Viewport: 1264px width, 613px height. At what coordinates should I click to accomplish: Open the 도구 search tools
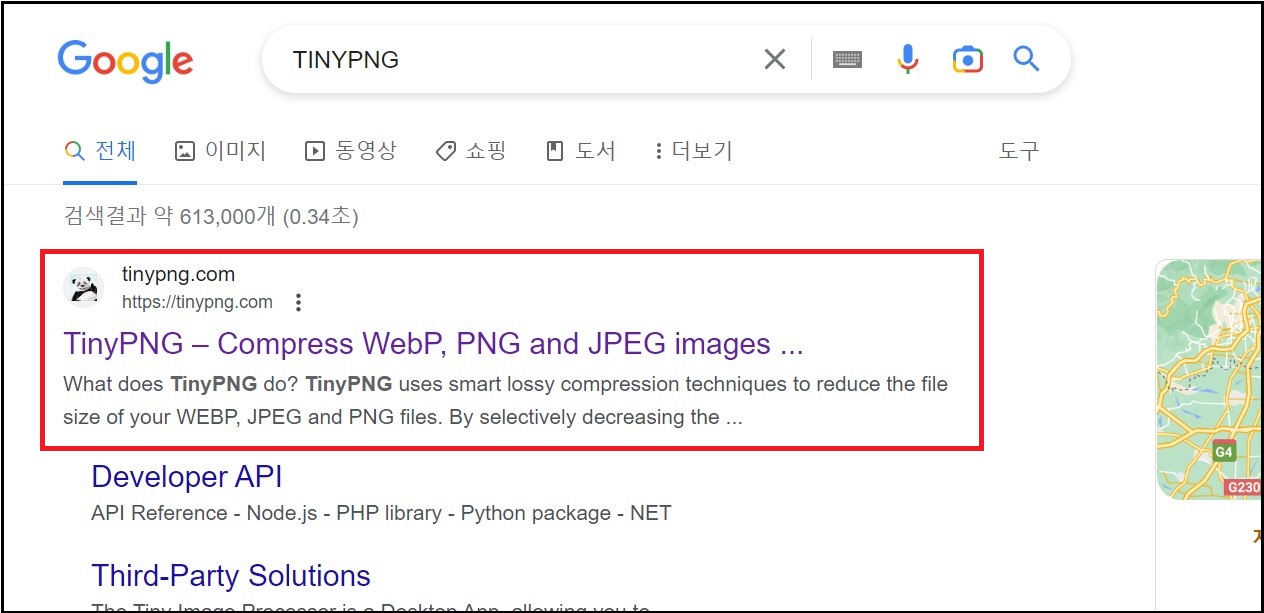1019,151
